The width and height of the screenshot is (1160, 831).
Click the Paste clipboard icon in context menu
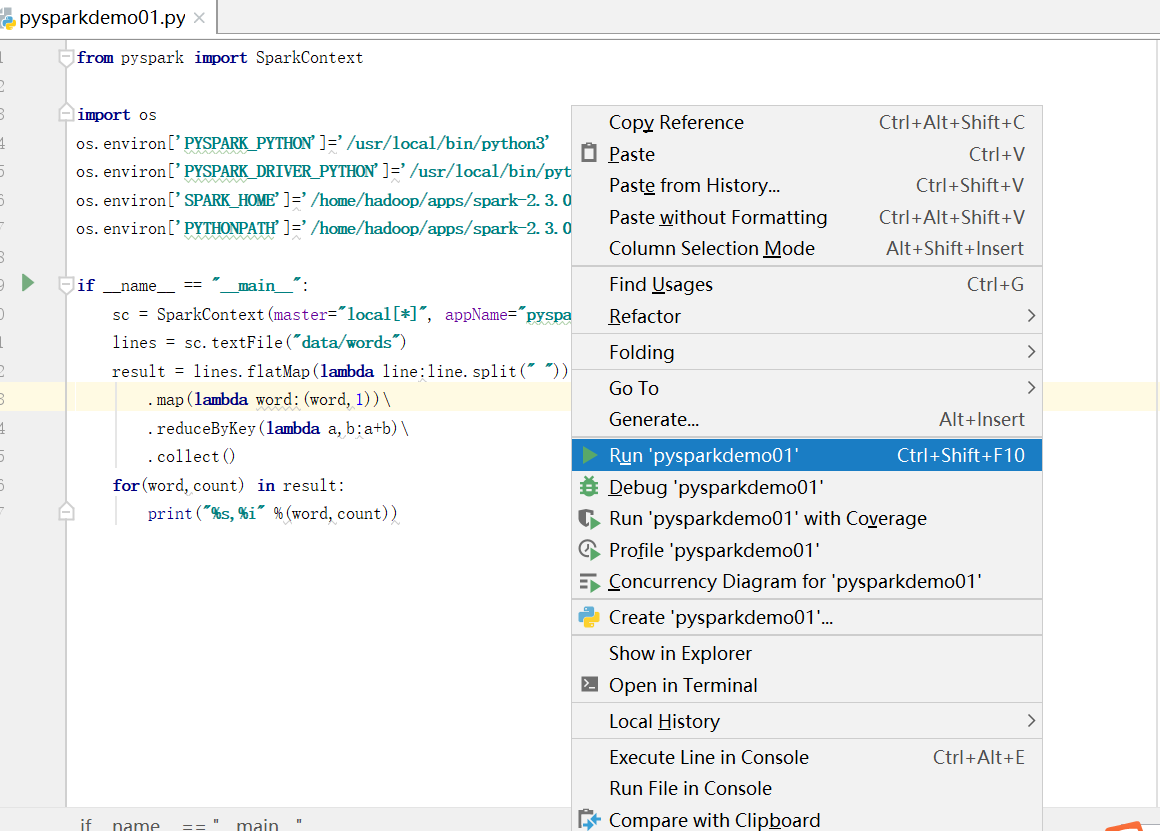[589, 153]
